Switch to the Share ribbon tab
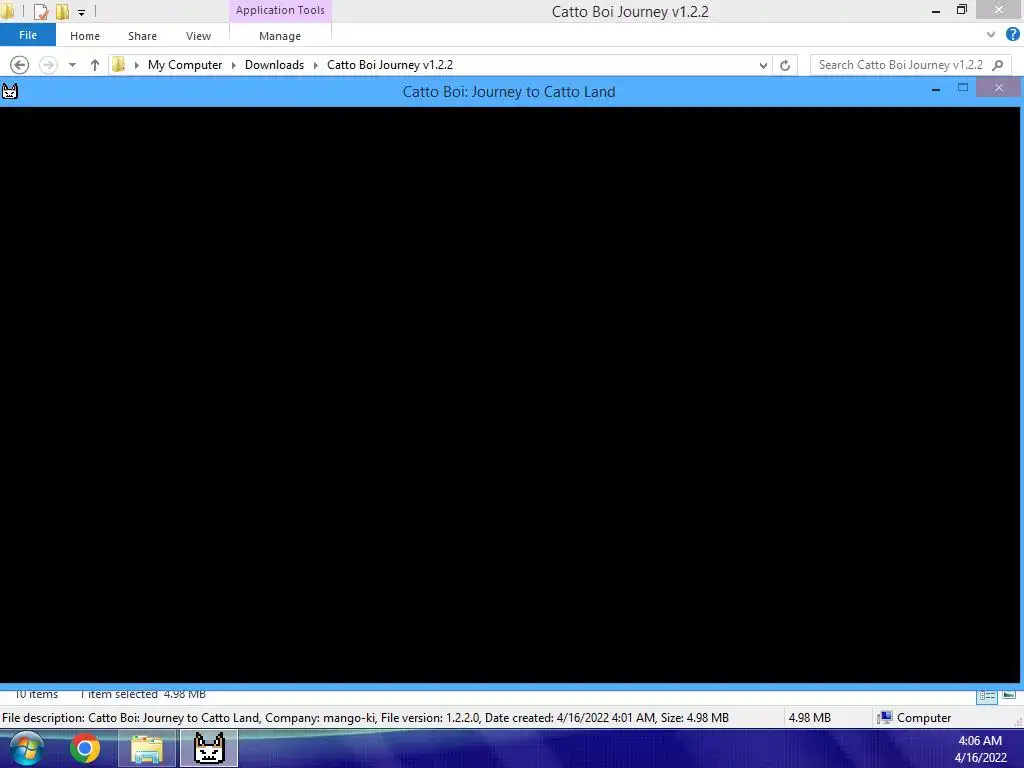 point(142,36)
